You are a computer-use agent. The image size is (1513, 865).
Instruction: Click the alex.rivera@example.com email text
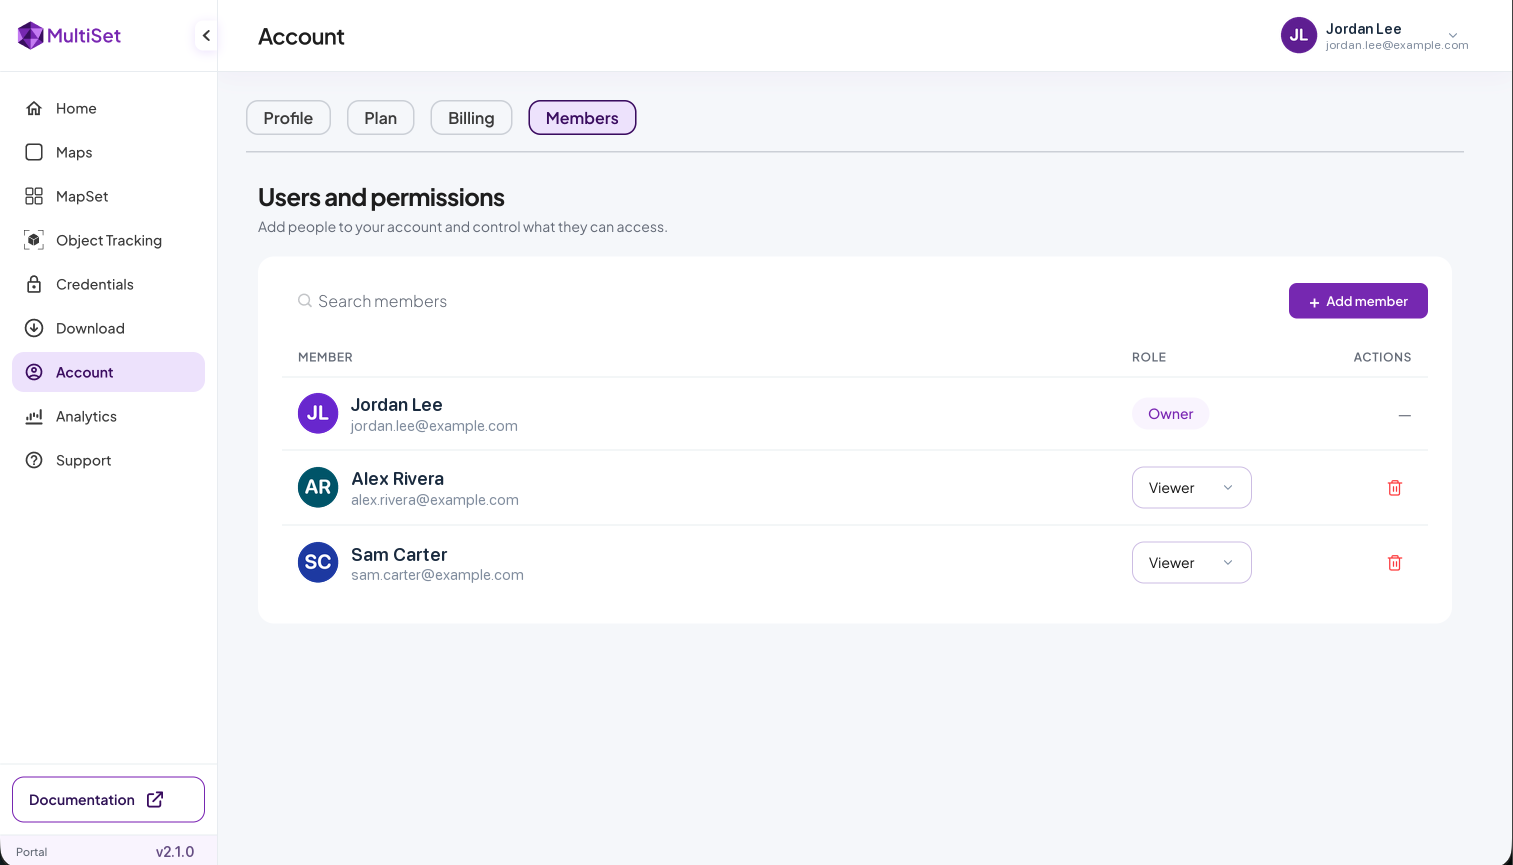(x=435, y=500)
